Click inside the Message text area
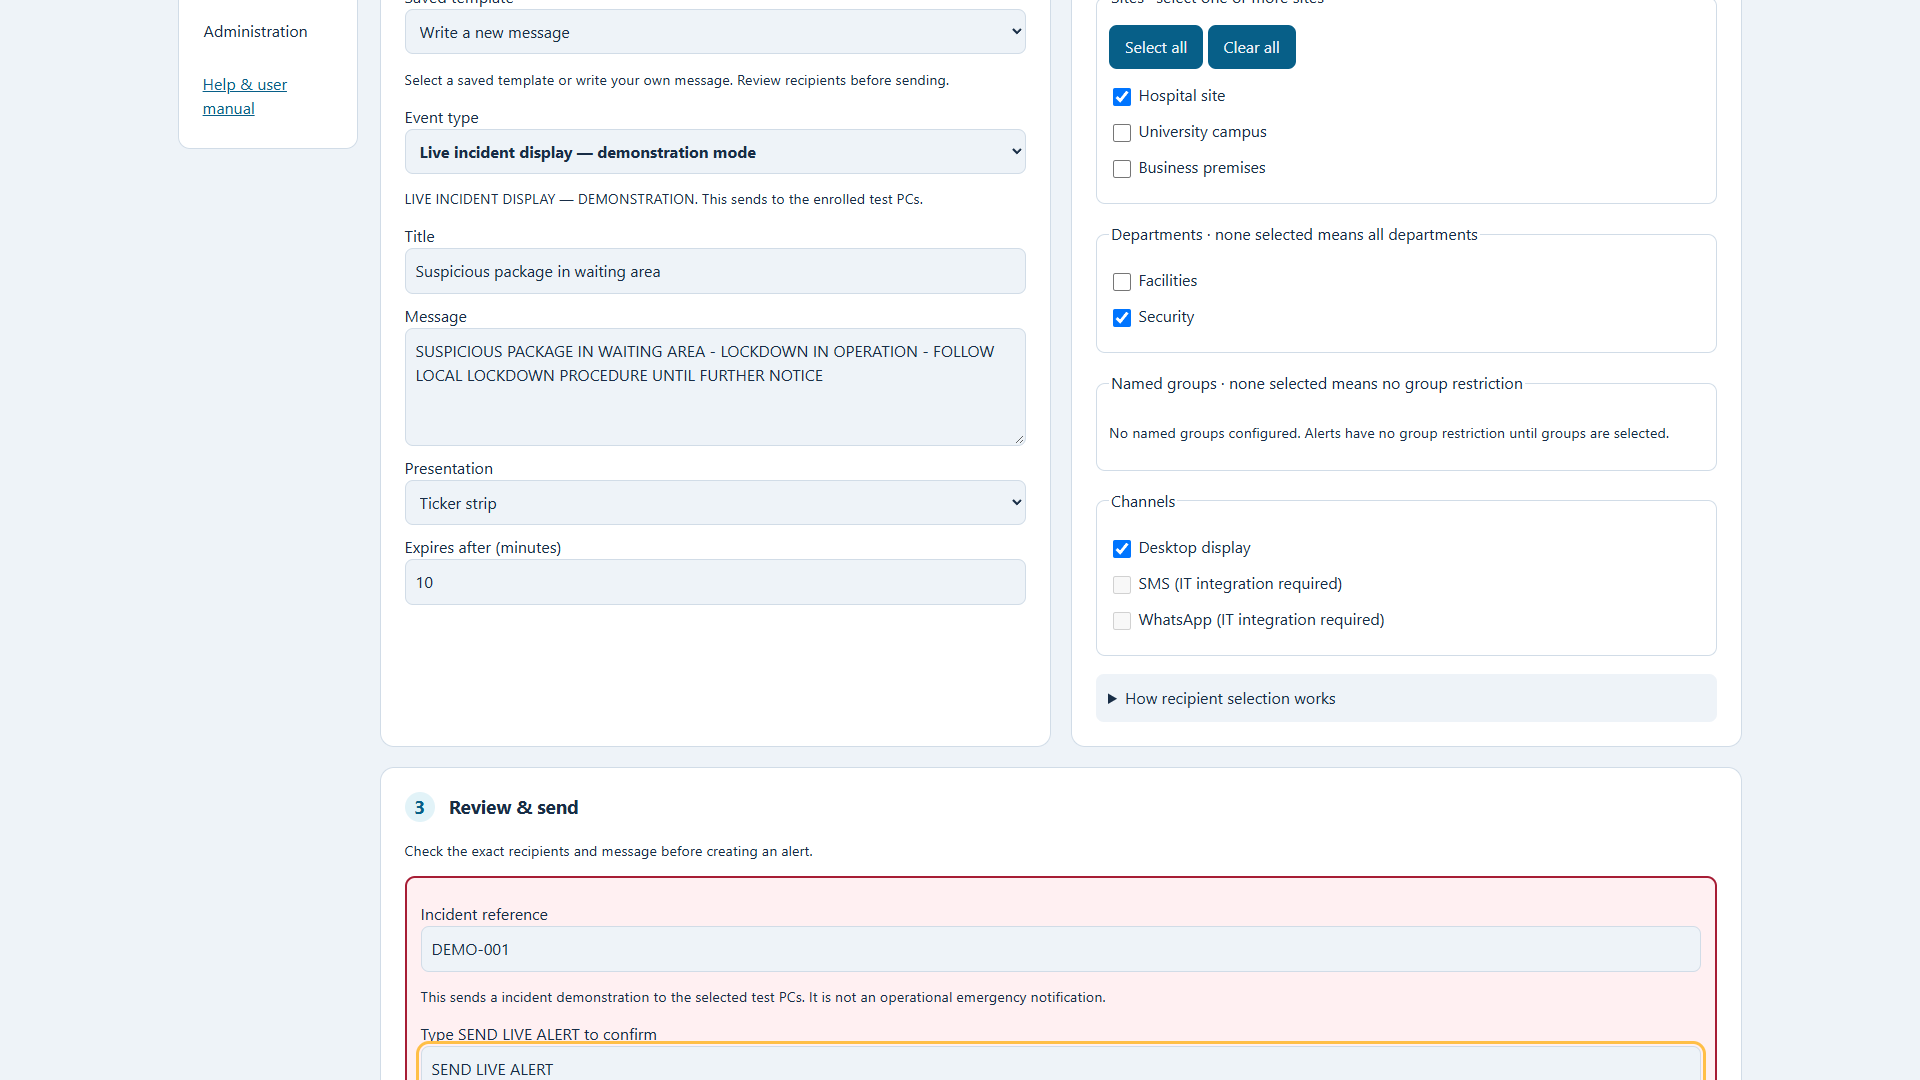Viewport: 1920px width, 1080px height. [x=715, y=387]
